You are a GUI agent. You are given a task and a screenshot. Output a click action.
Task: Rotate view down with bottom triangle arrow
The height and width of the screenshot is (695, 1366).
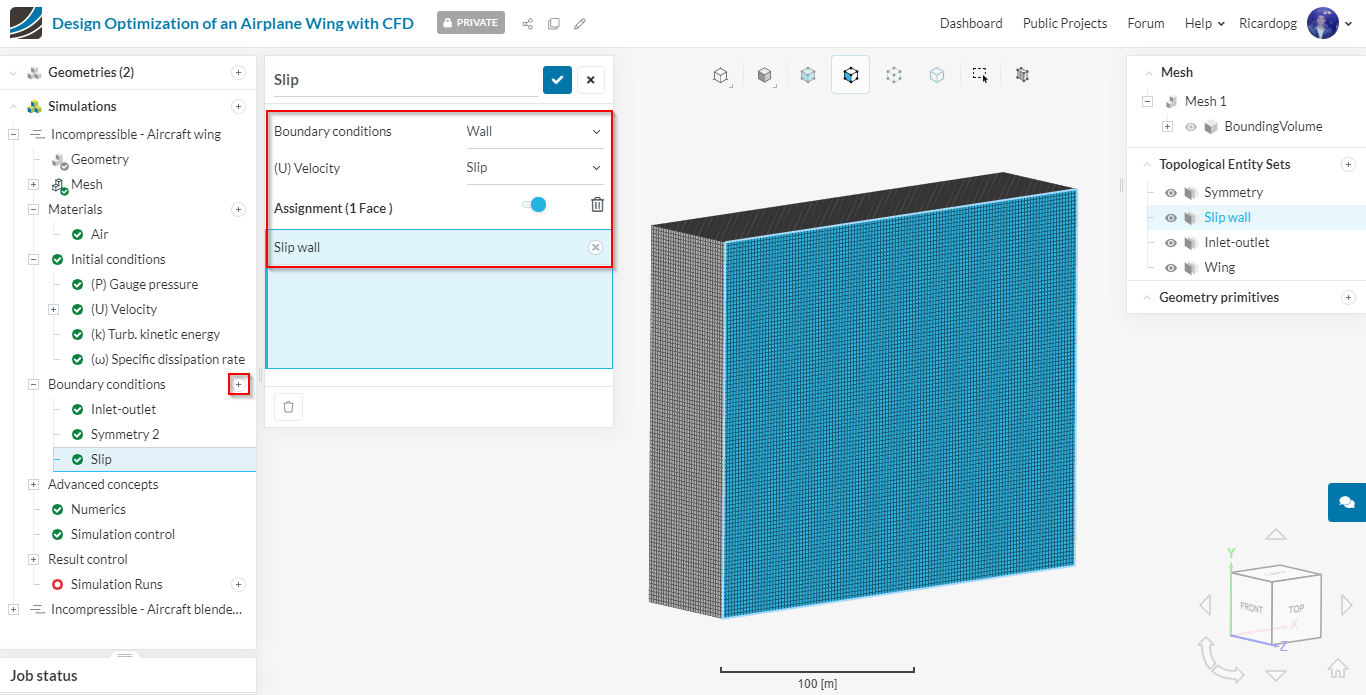(x=1275, y=676)
